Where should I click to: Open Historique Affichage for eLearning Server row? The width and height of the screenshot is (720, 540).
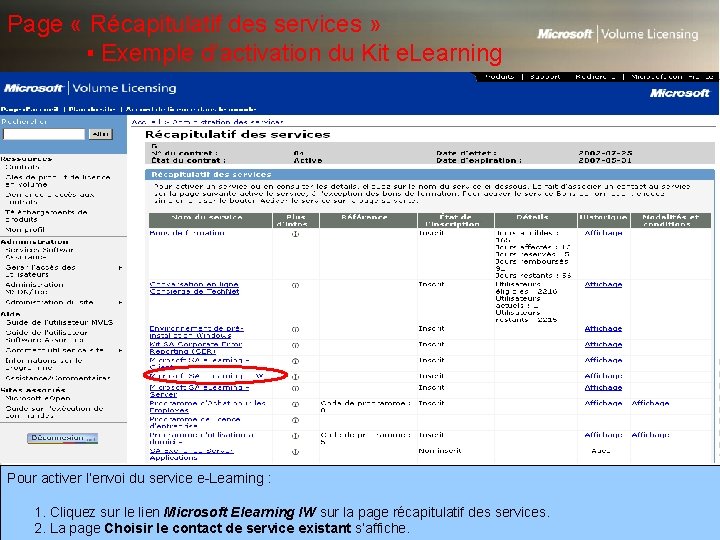pyautogui.click(x=603, y=388)
